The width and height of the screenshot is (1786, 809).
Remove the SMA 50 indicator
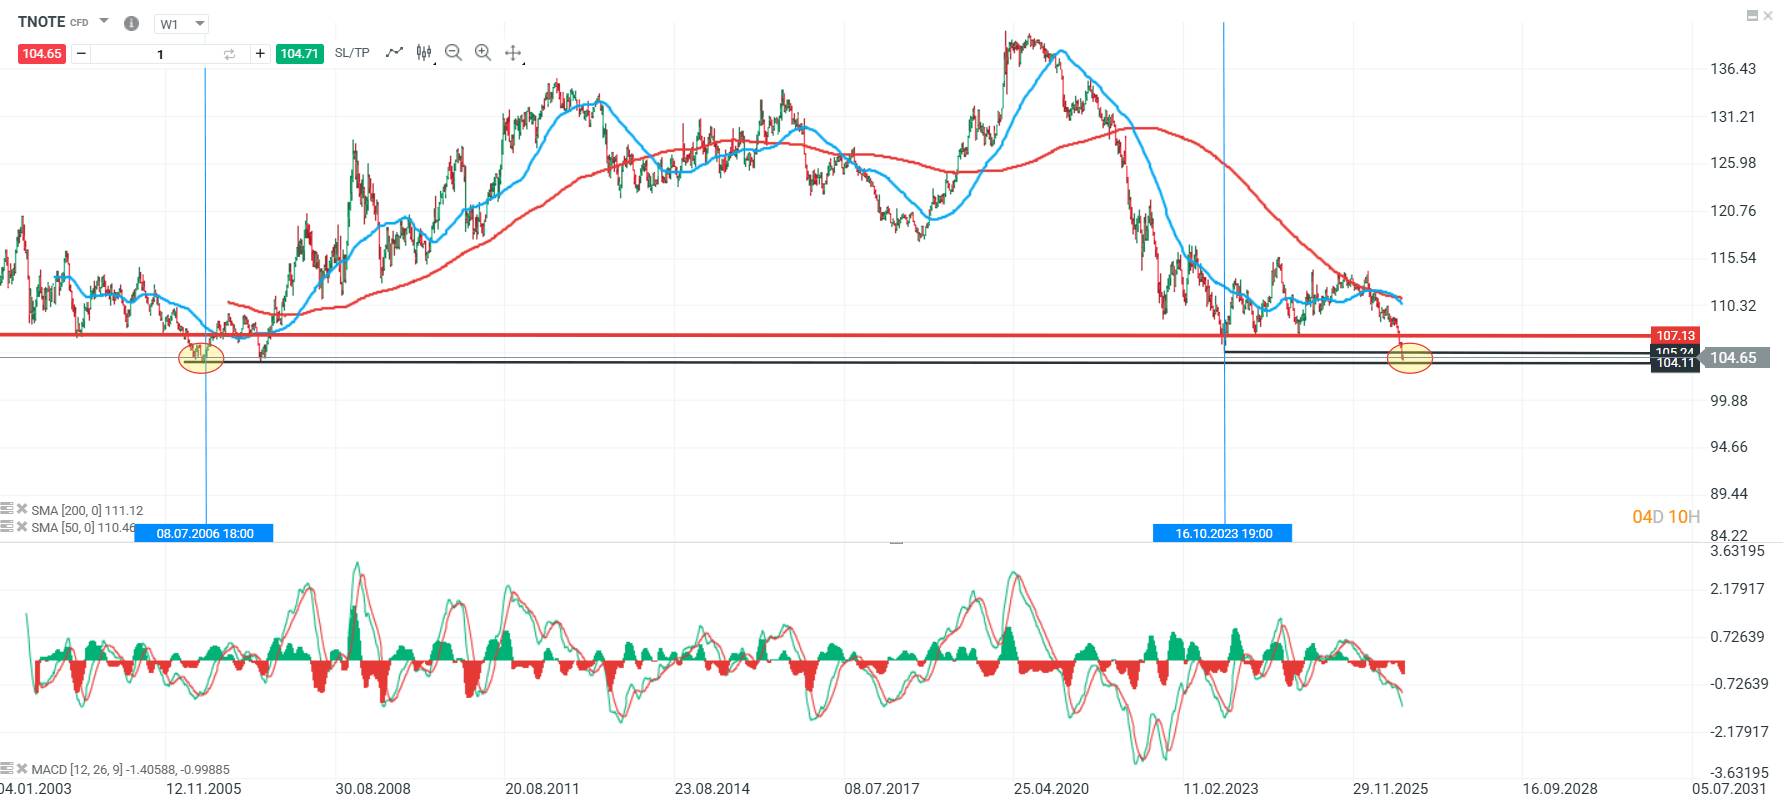coord(22,526)
